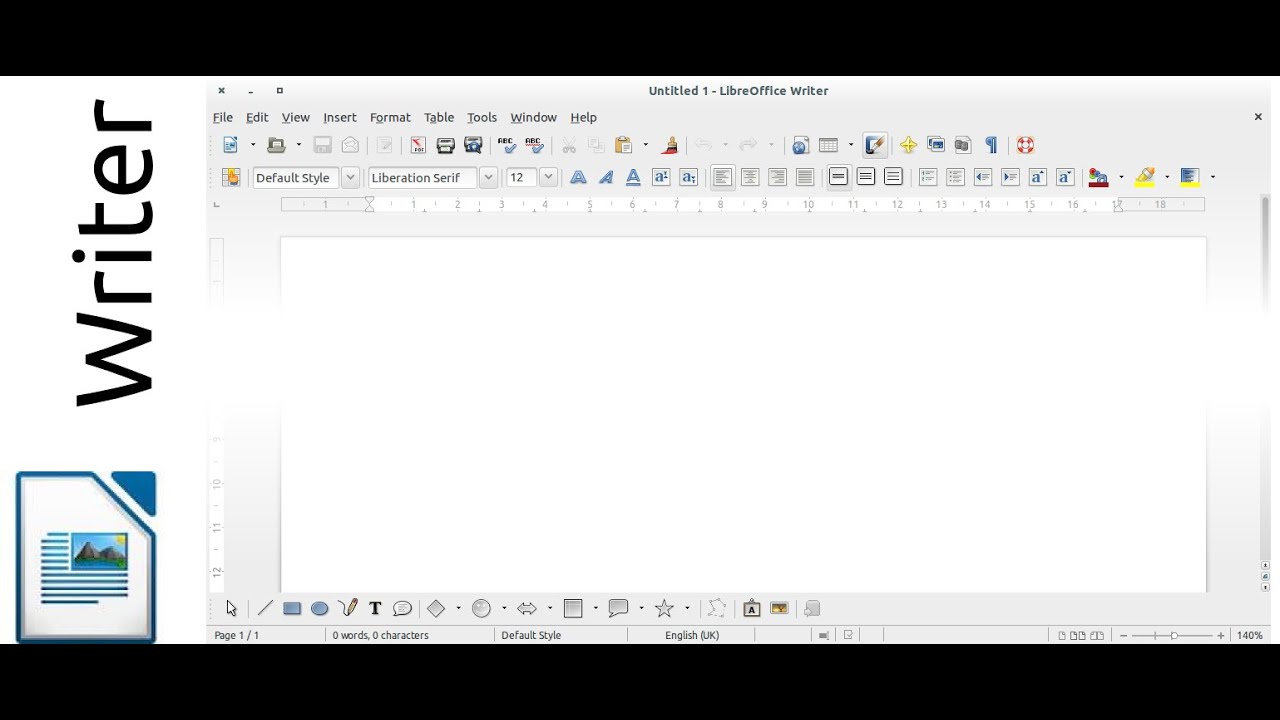Toggle Nonprinting Characters pilcrow
The image size is (1280, 720).
(x=991, y=145)
